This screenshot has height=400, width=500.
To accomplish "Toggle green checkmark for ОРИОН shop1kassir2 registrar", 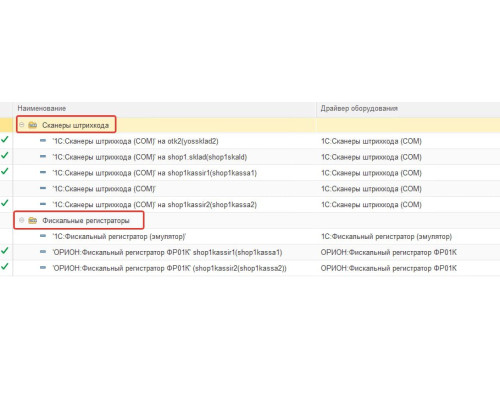I will click(x=5, y=267).
